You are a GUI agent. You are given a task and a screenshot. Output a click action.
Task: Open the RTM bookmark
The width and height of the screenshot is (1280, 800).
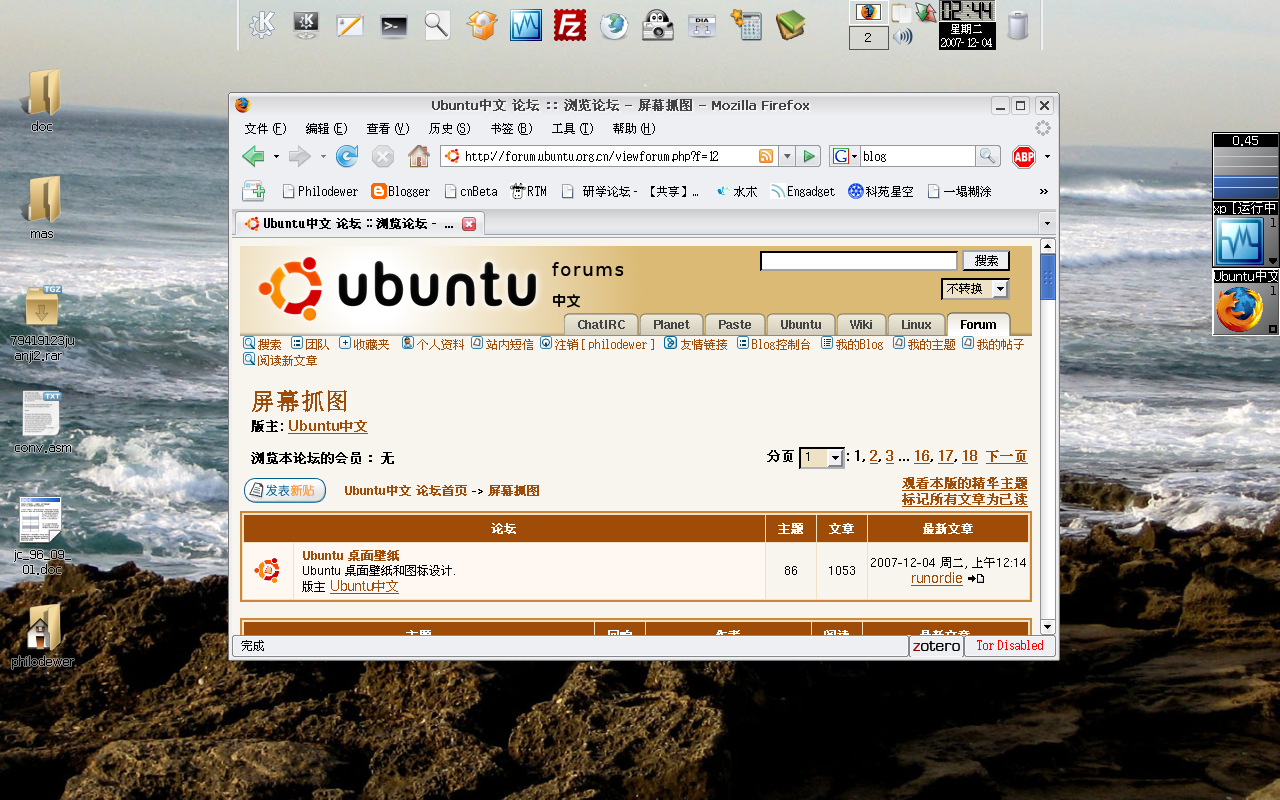(x=528, y=191)
